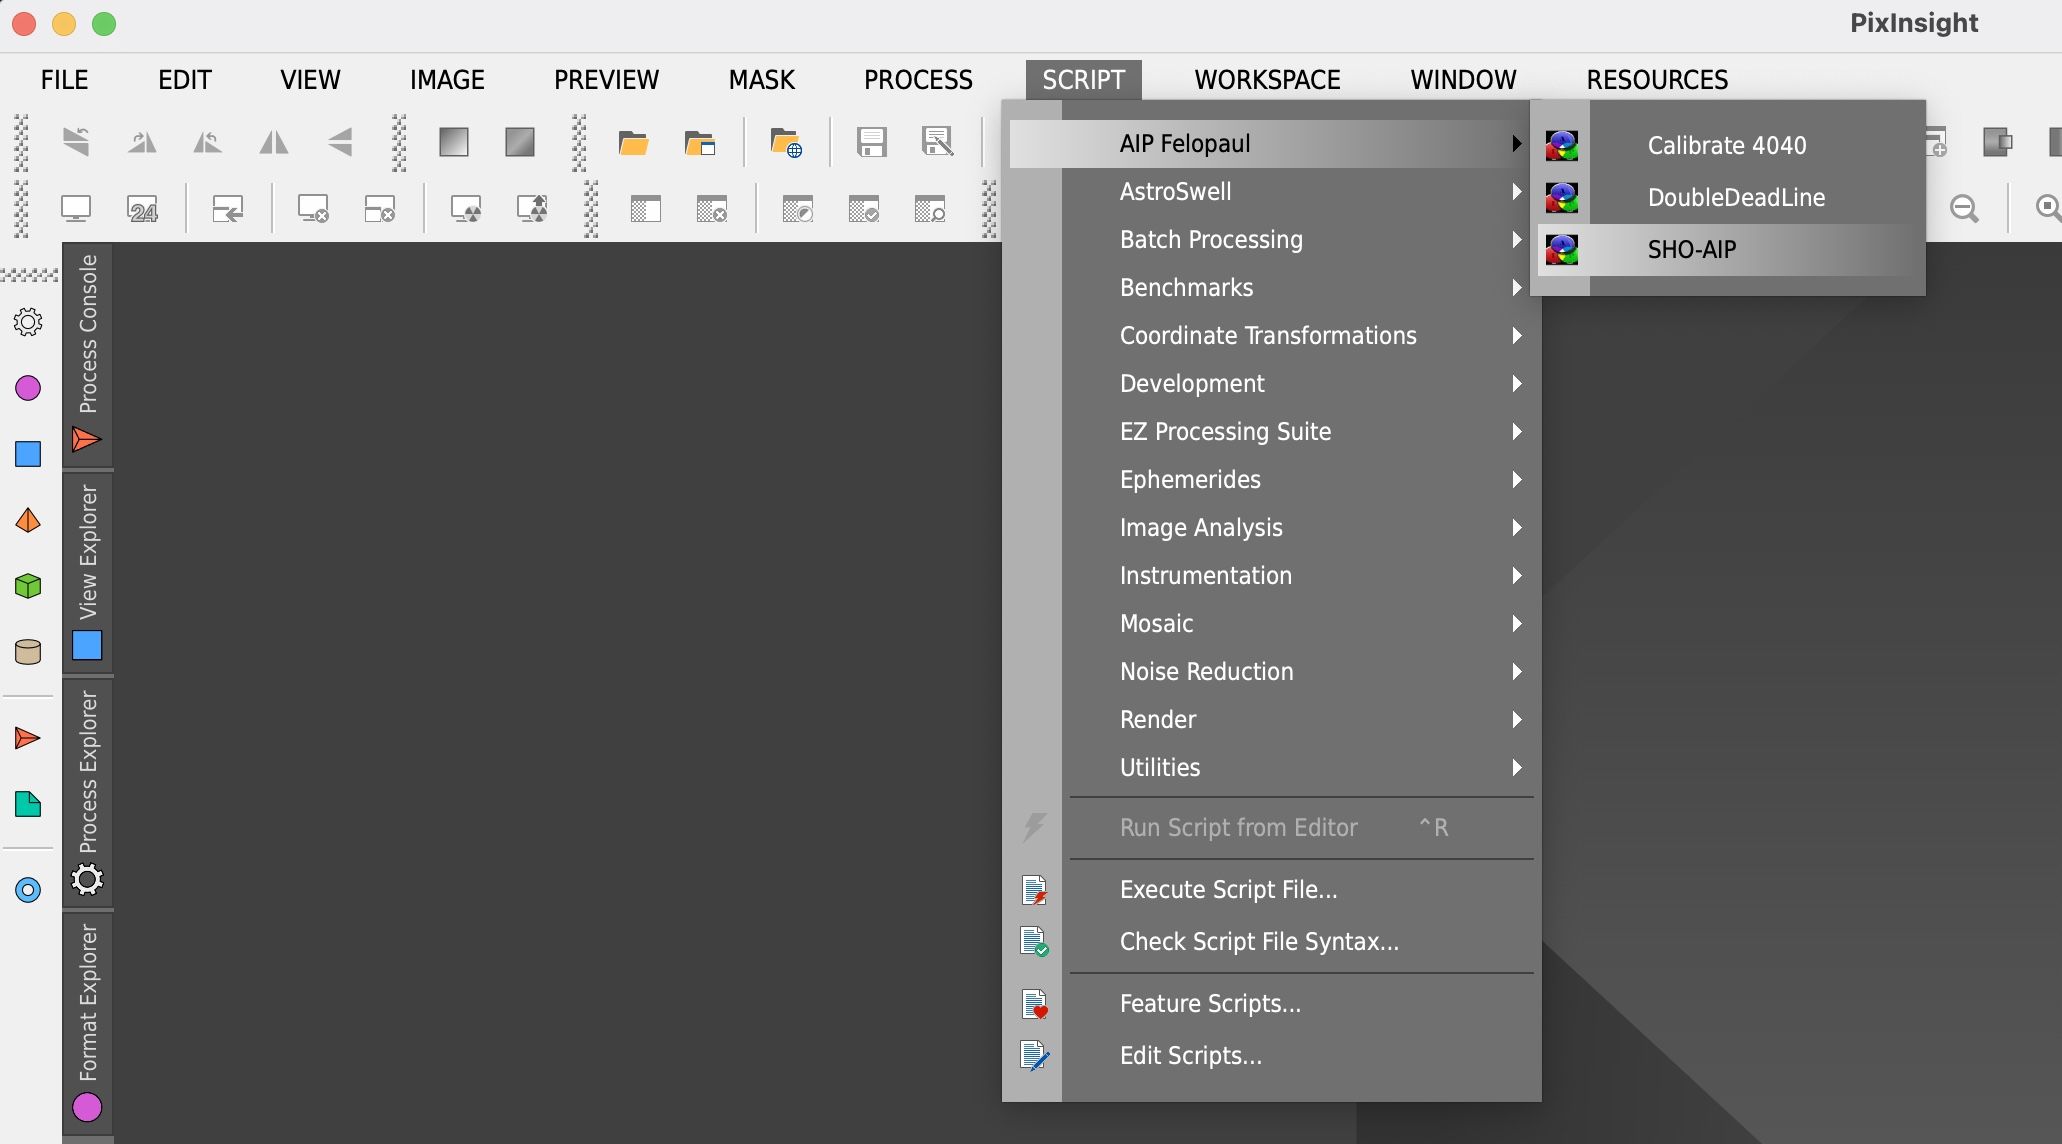Open the Mosaic script category
This screenshot has width=2062, height=1144.
coord(1270,623)
